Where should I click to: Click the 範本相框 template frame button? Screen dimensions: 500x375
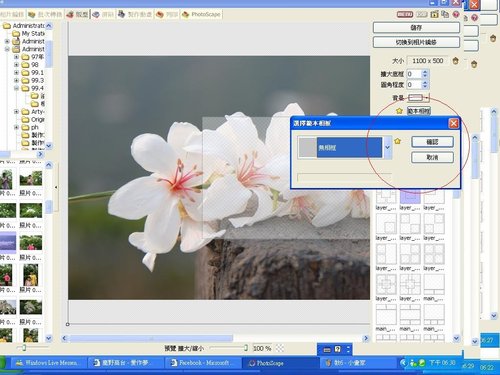419,111
